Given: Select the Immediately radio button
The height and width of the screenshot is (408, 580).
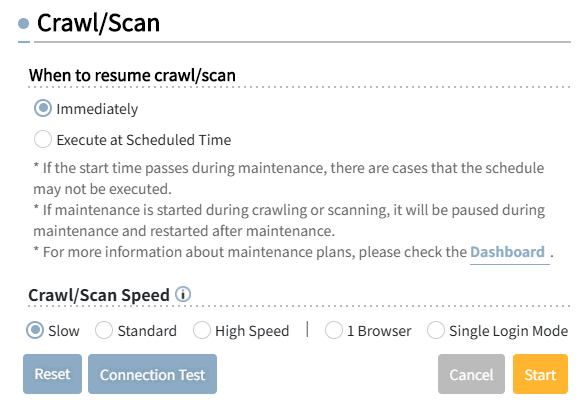Looking at the screenshot, I should (x=43, y=108).
